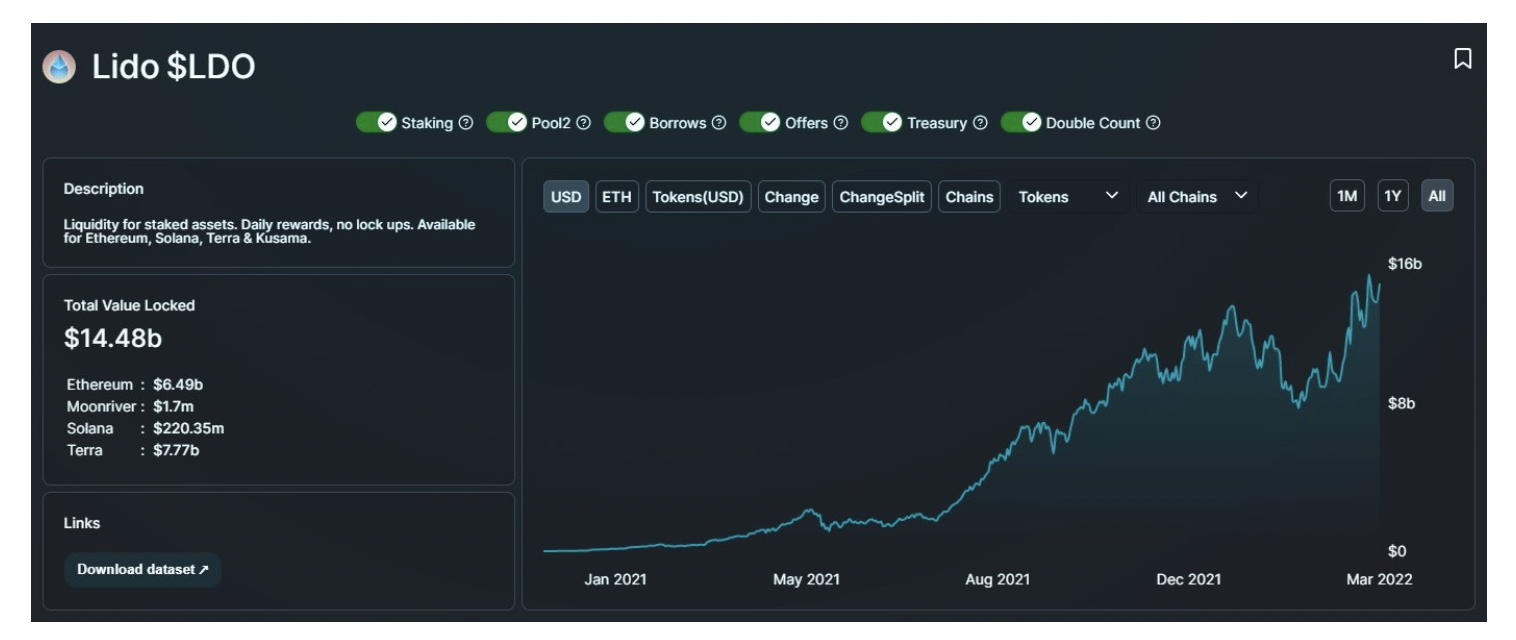1516x640 pixels.
Task: Disable the Staking toggle
Action: pyautogui.click(x=377, y=122)
